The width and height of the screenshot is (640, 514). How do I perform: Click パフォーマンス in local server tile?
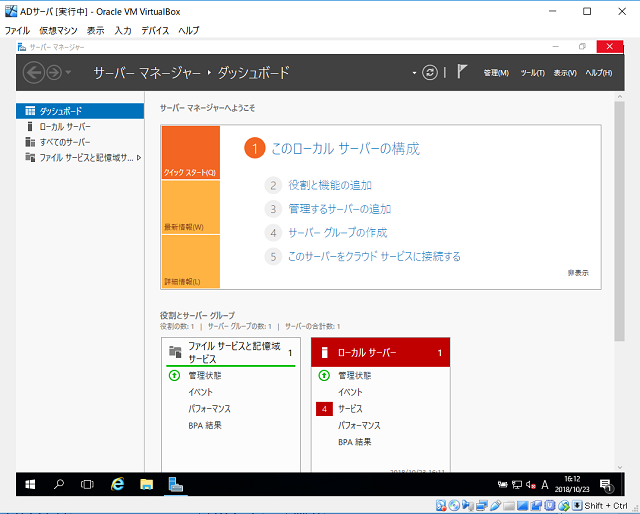(x=359, y=425)
